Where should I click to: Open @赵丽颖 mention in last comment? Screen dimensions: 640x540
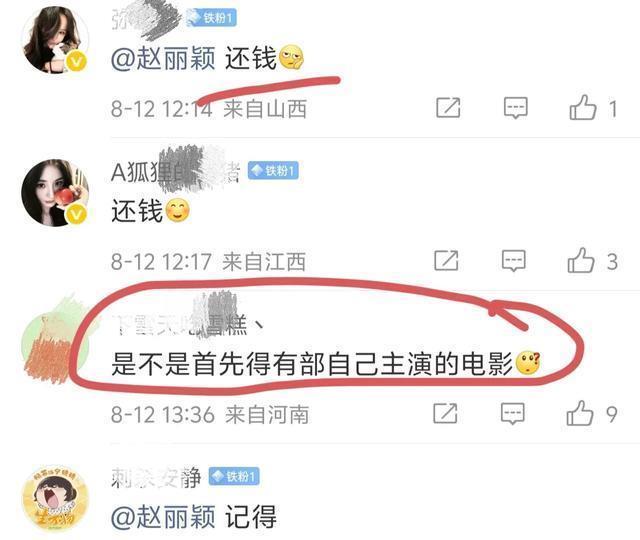point(163,516)
